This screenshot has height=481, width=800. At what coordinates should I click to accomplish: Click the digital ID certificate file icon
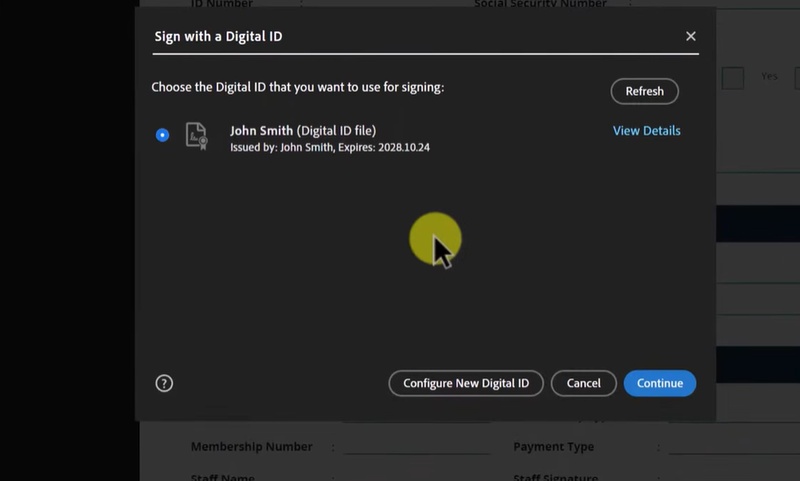coord(196,136)
